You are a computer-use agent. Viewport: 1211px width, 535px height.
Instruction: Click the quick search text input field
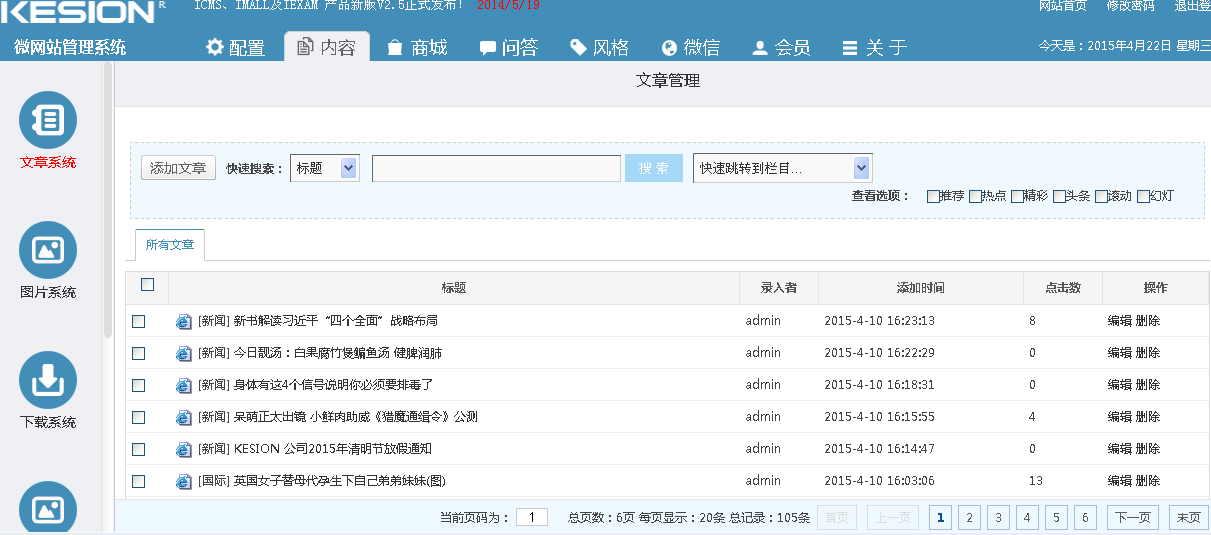point(496,168)
